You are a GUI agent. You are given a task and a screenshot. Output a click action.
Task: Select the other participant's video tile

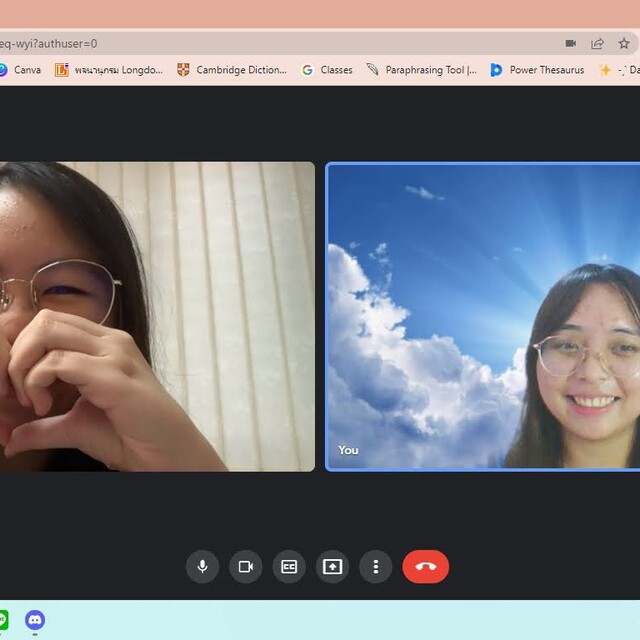155,316
